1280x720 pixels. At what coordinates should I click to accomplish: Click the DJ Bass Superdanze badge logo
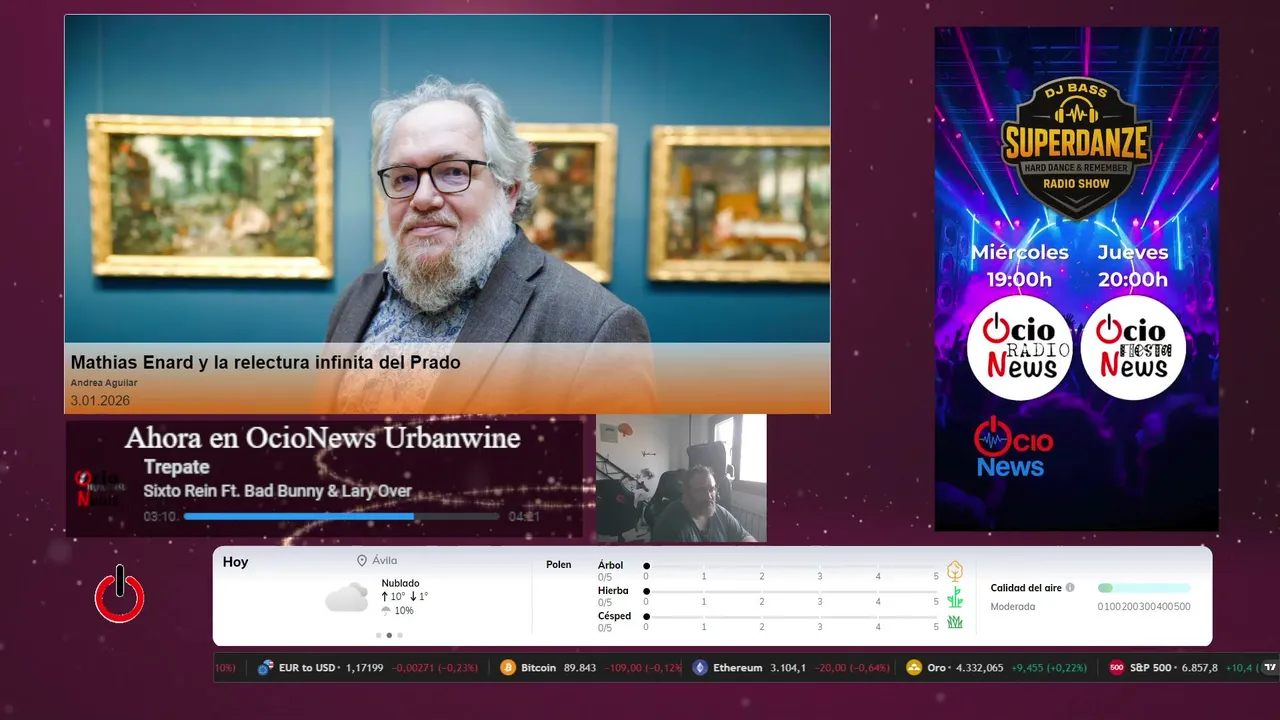[x=1076, y=147]
